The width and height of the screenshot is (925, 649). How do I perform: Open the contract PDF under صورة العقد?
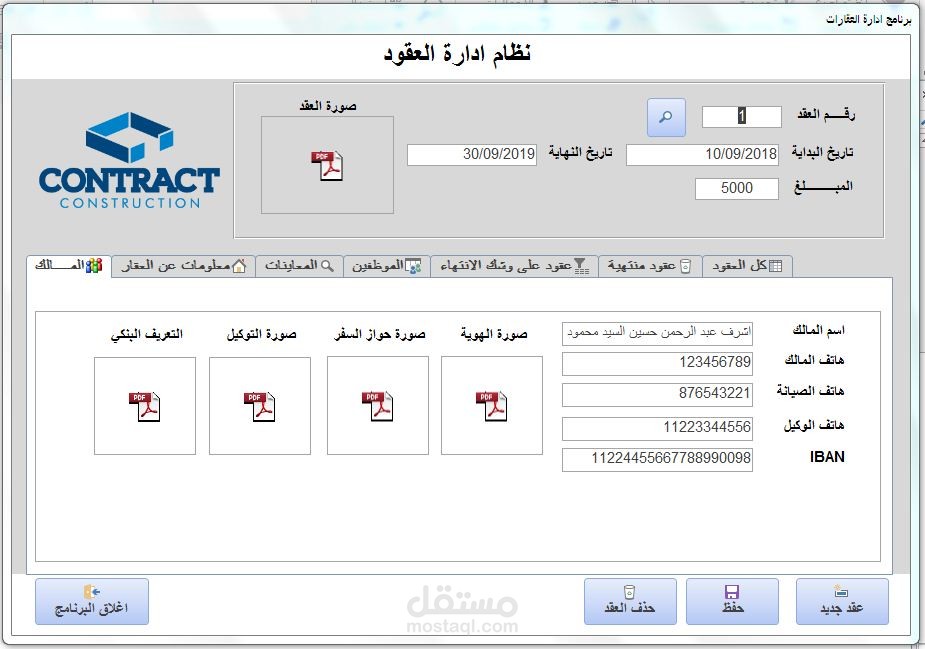328,166
